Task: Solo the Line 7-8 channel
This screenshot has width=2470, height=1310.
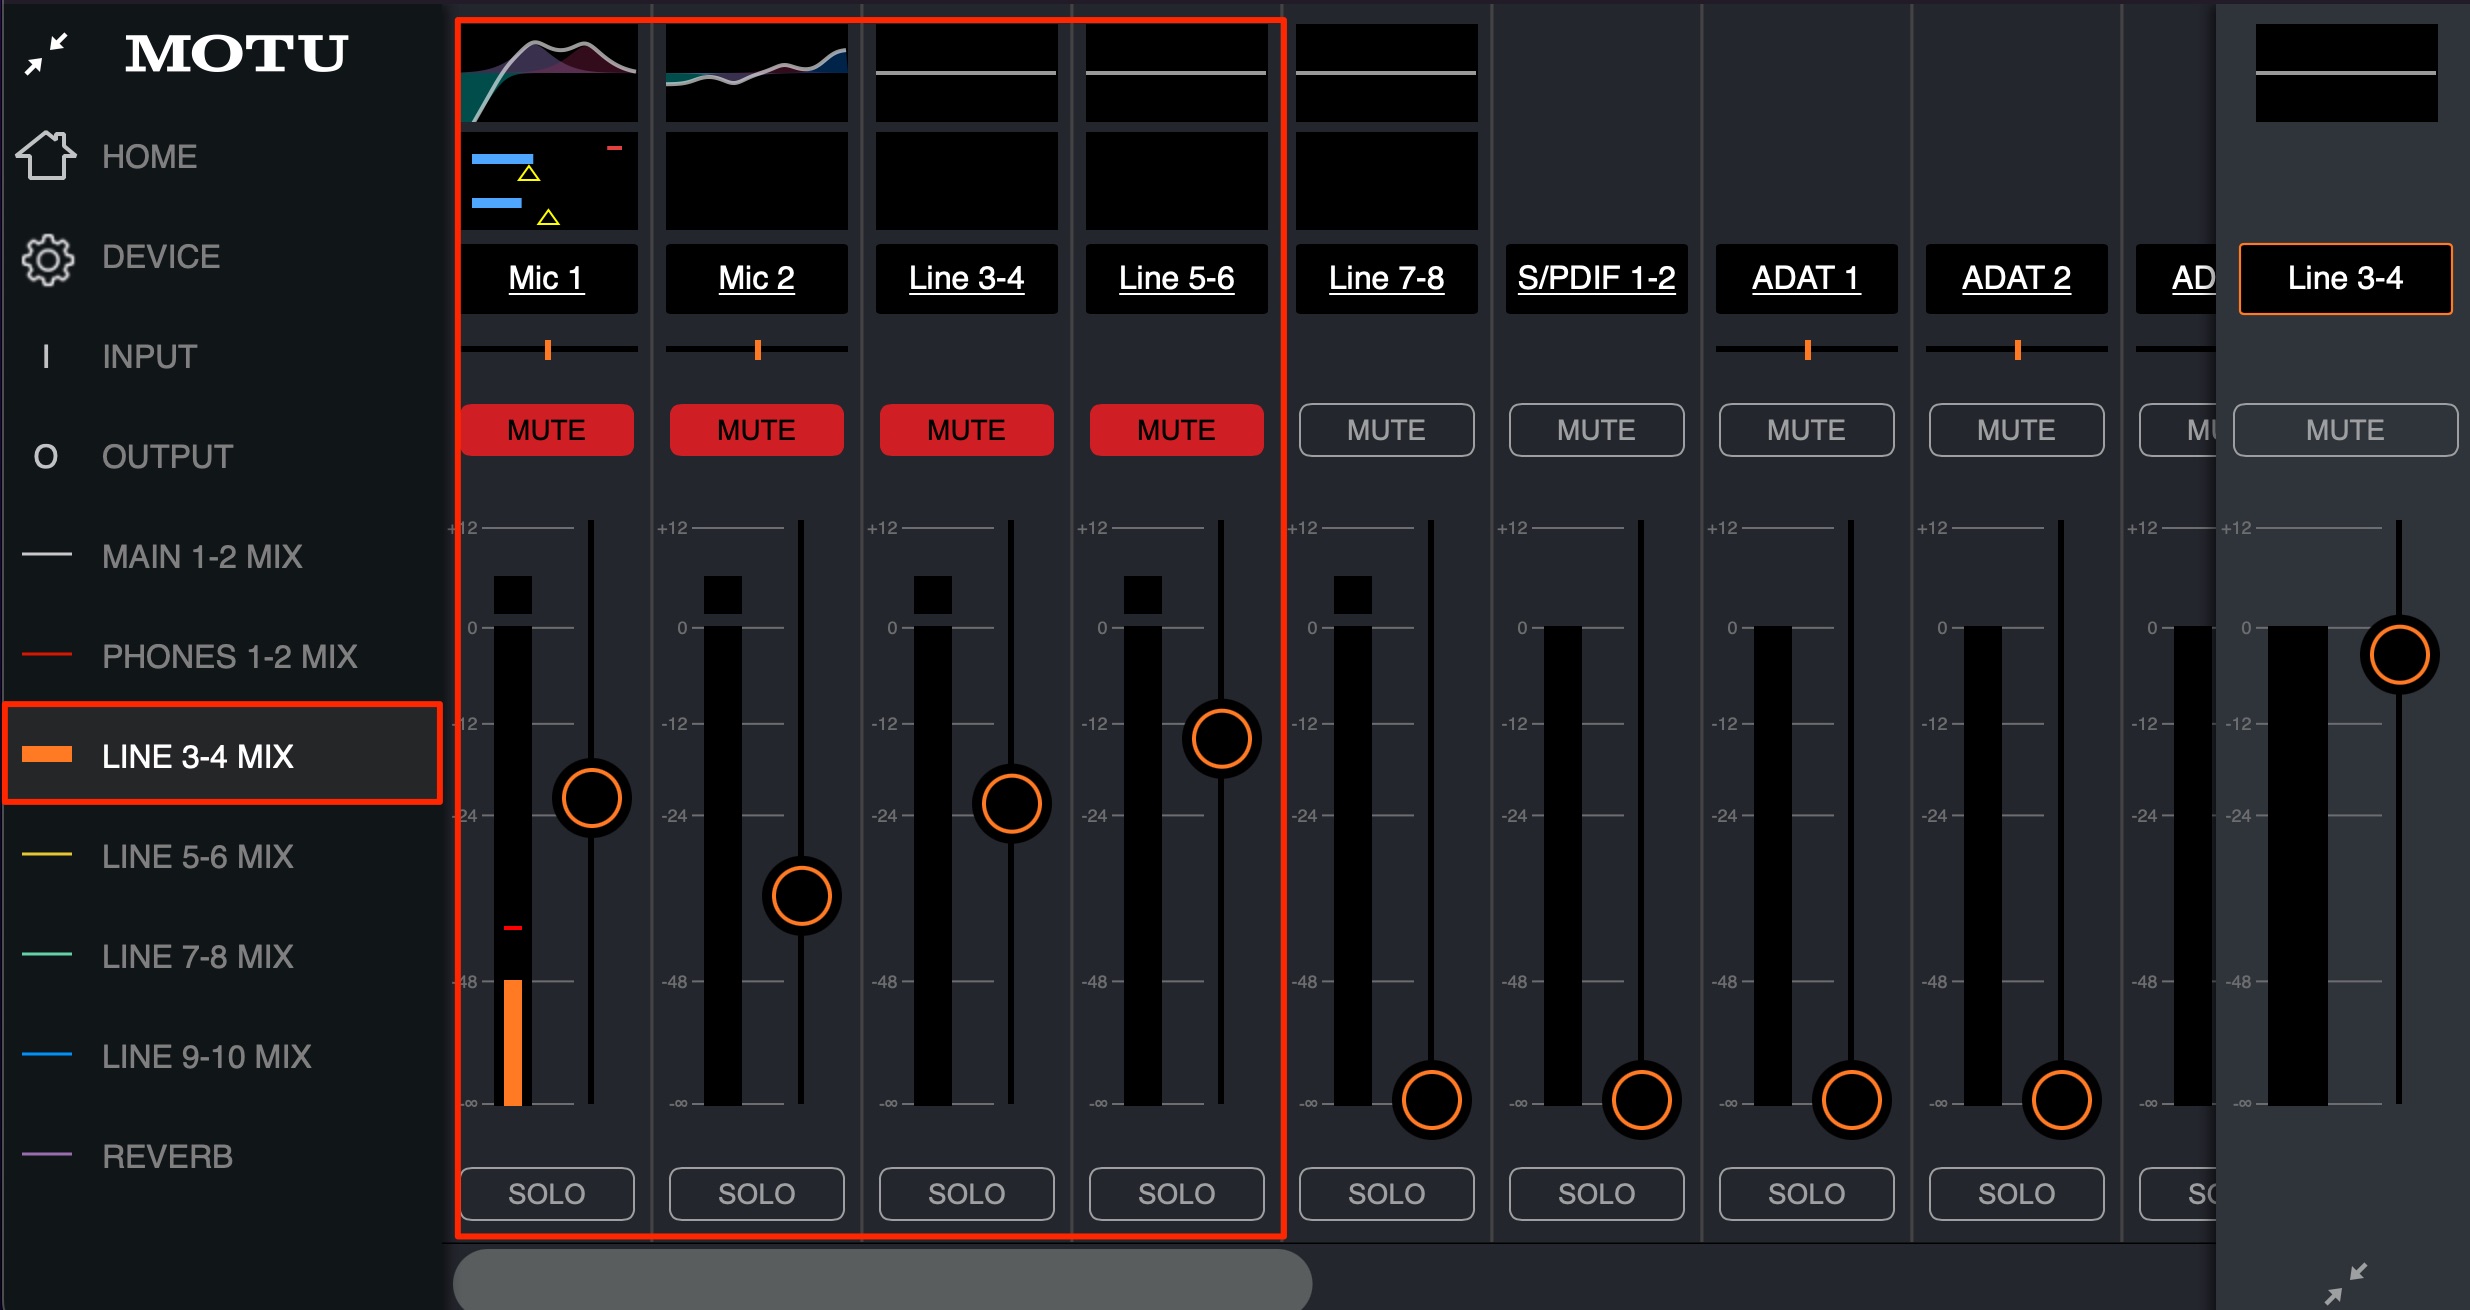Action: [x=1387, y=1194]
